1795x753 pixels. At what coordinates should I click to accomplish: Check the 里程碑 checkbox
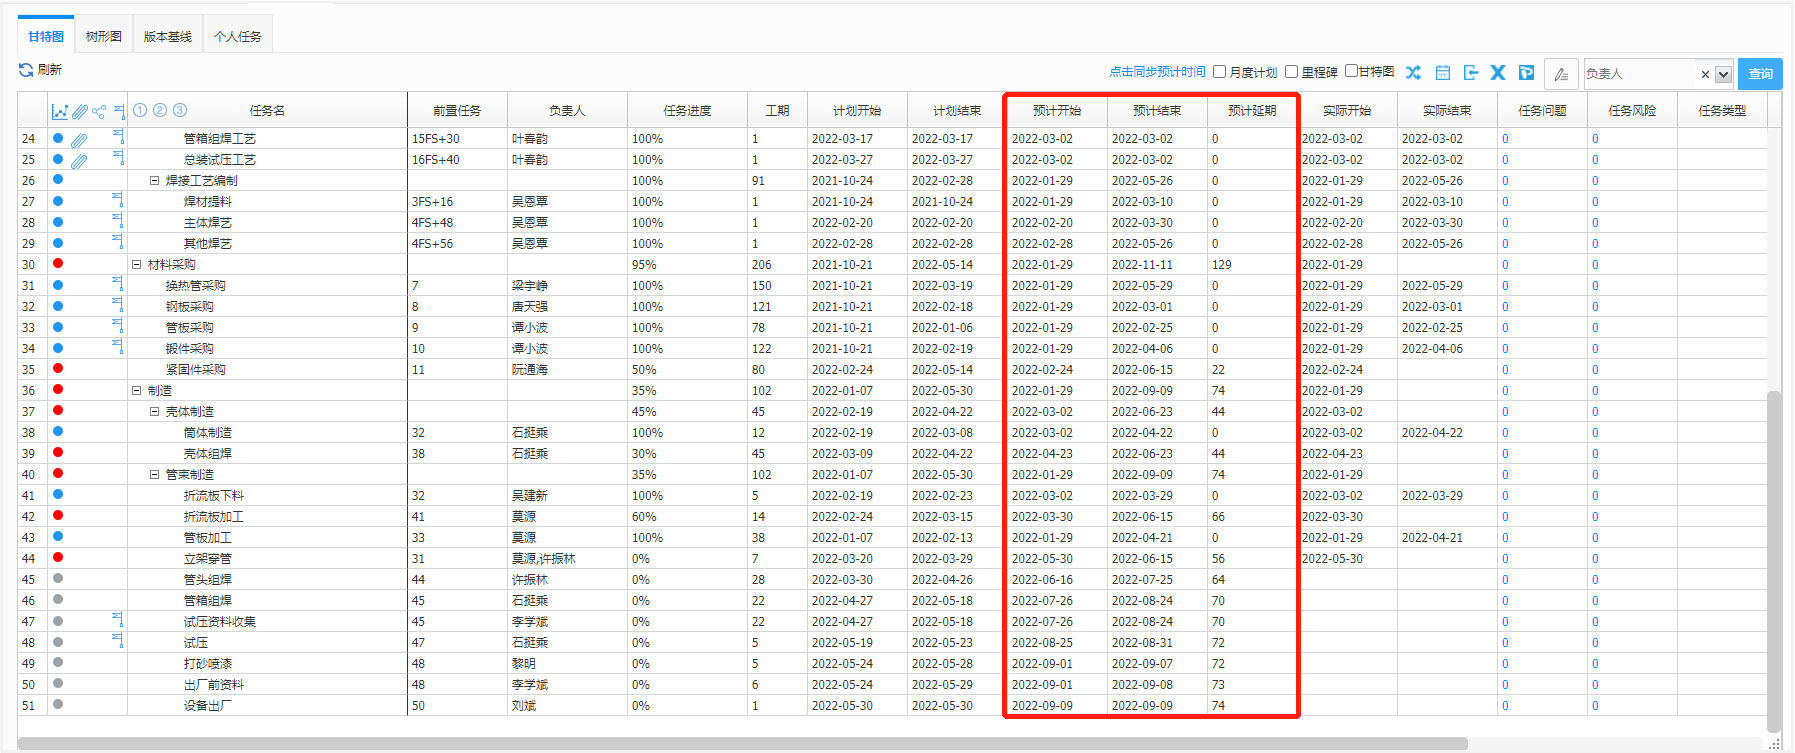coord(1291,72)
